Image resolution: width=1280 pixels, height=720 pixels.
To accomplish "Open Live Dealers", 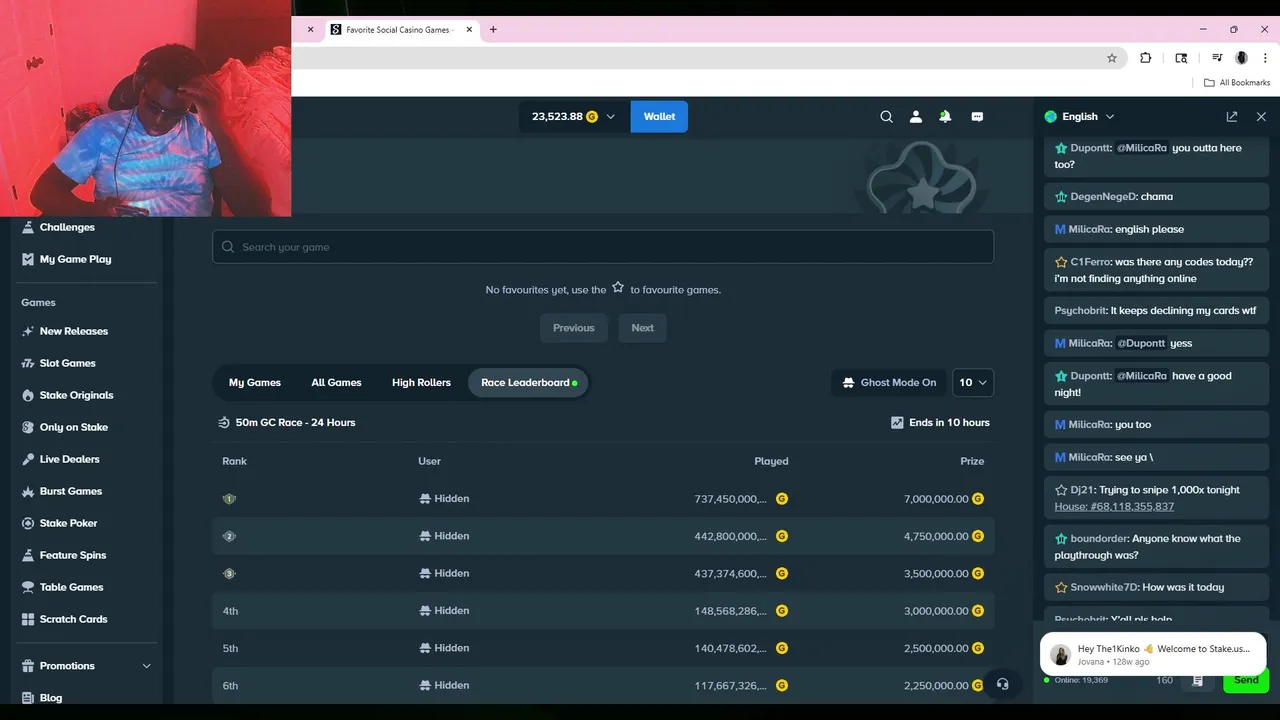I will 69,459.
